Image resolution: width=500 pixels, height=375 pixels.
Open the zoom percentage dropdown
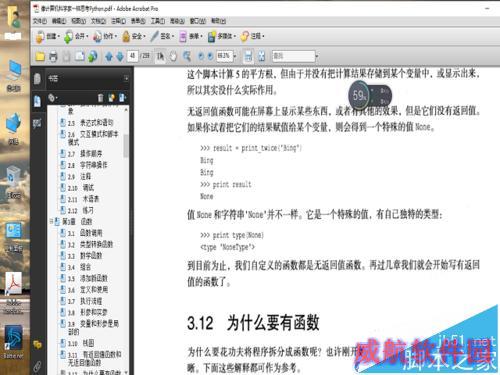[x=235, y=56]
